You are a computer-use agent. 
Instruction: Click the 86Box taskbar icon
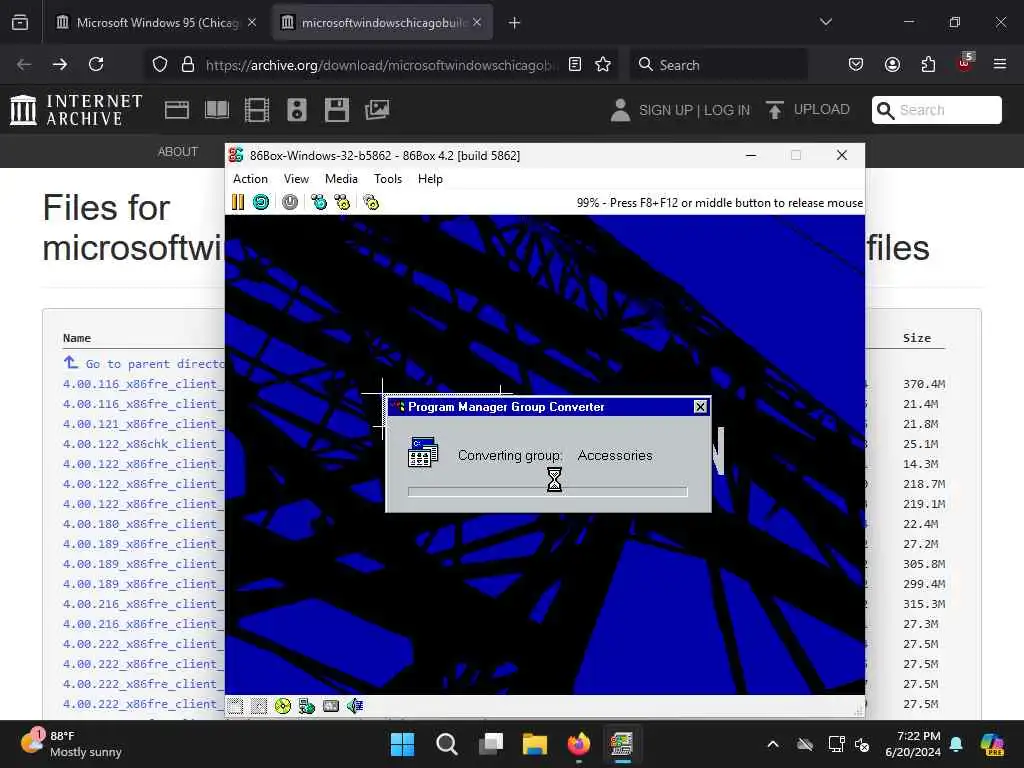(622, 744)
